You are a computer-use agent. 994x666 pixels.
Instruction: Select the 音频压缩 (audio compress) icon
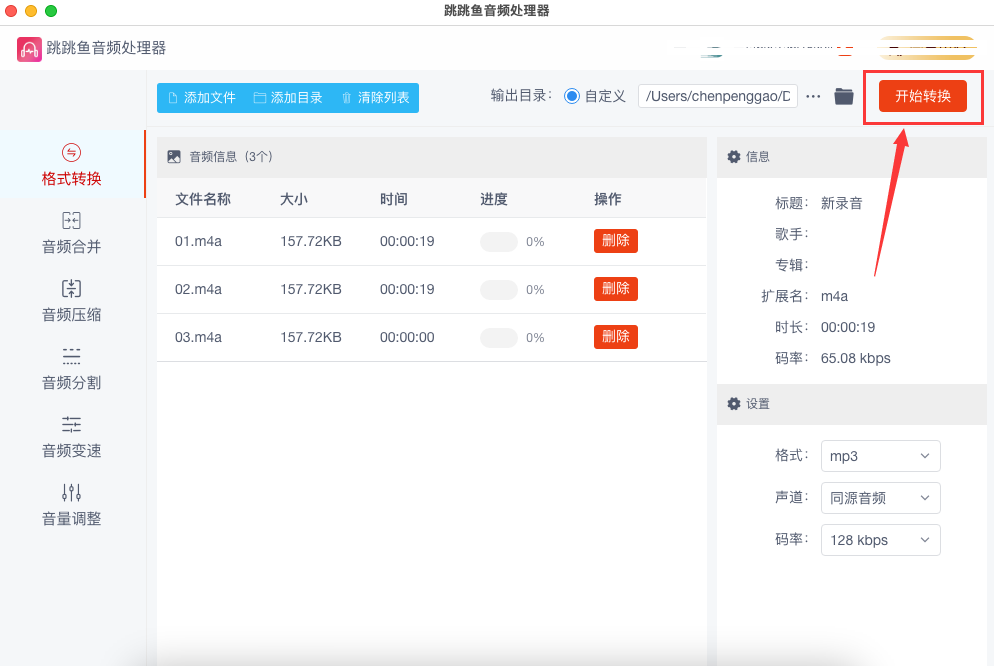pos(71,289)
